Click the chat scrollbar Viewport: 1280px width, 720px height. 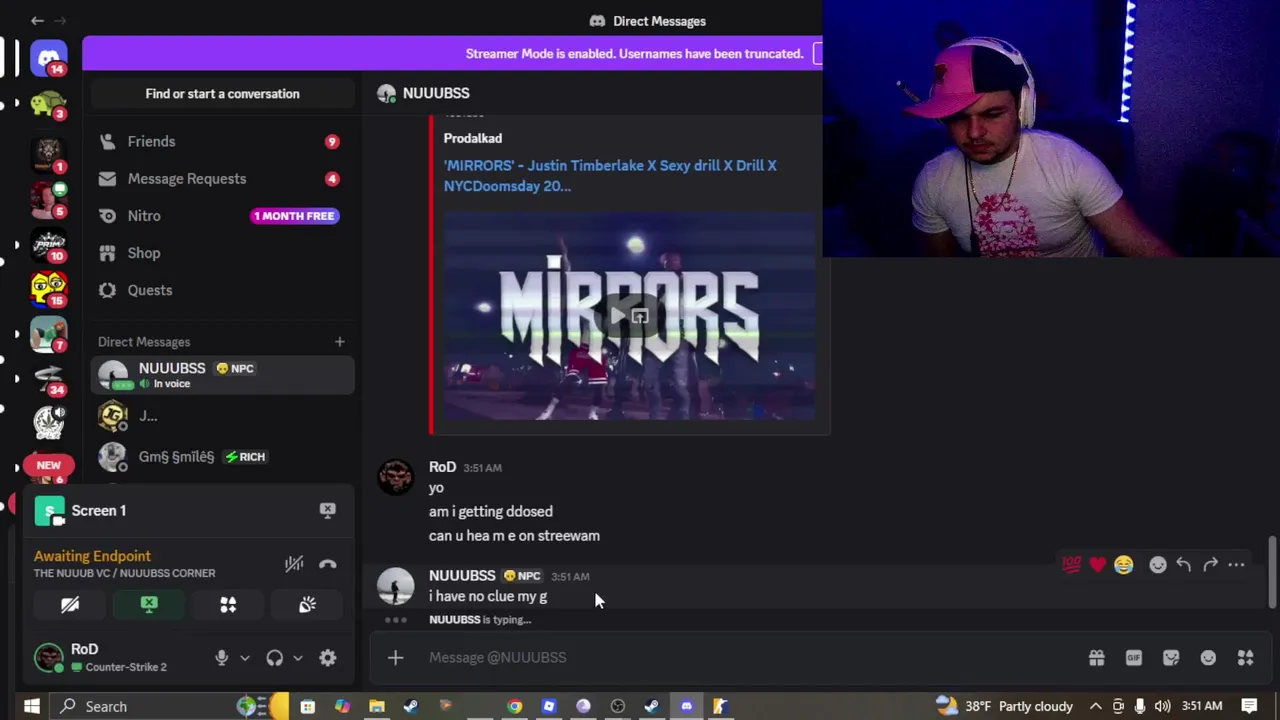pos(1272,571)
